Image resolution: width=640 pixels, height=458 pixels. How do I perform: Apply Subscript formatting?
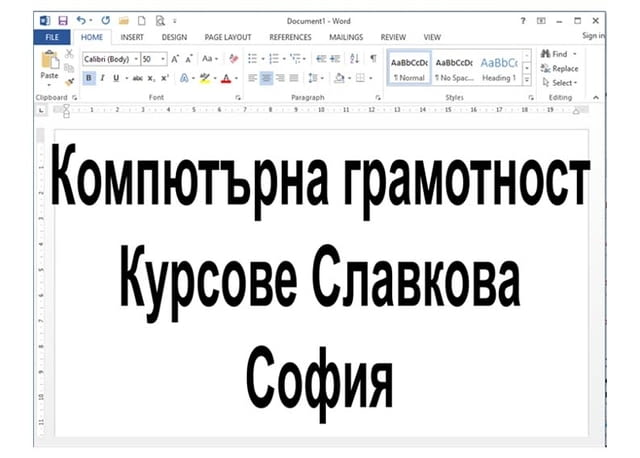click(x=151, y=78)
